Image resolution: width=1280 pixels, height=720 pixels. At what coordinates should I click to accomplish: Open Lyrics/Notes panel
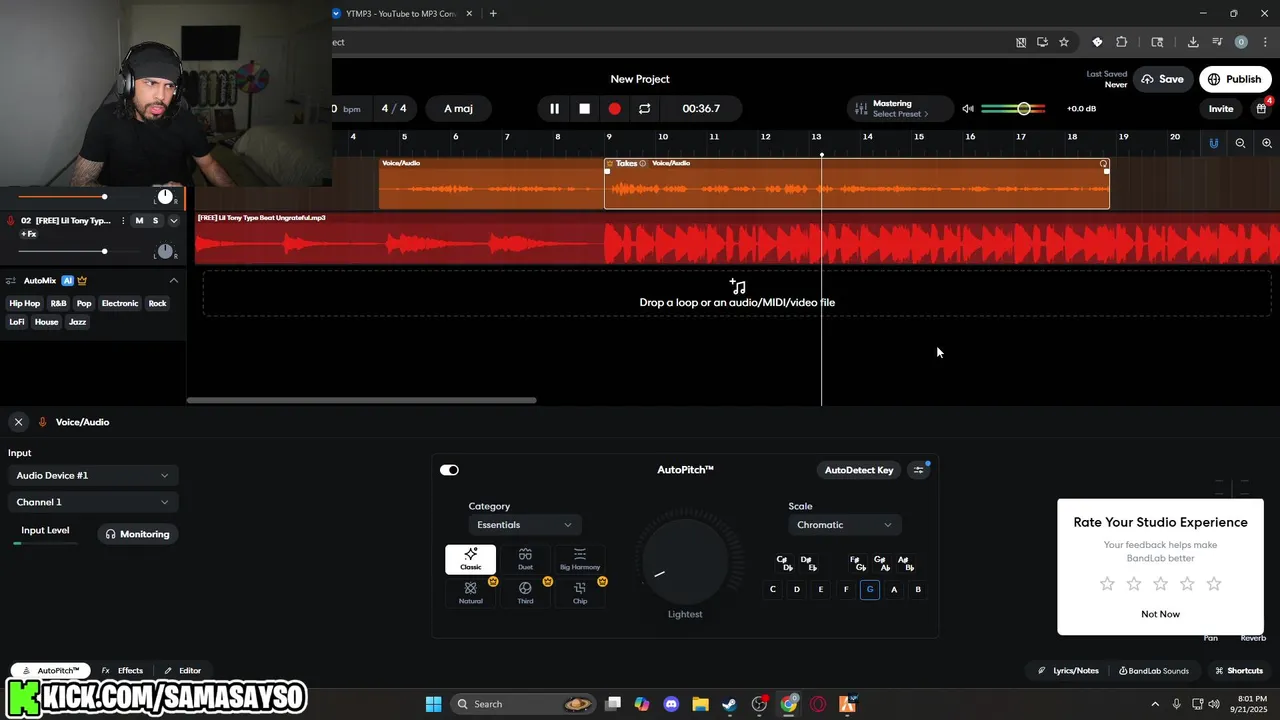[x=1069, y=671]
